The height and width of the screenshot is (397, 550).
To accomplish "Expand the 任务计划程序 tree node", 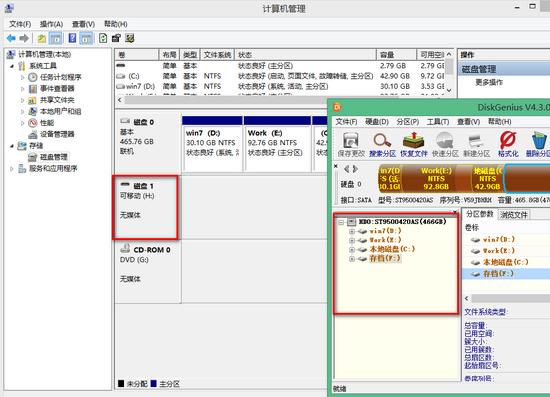I will 22,77.
